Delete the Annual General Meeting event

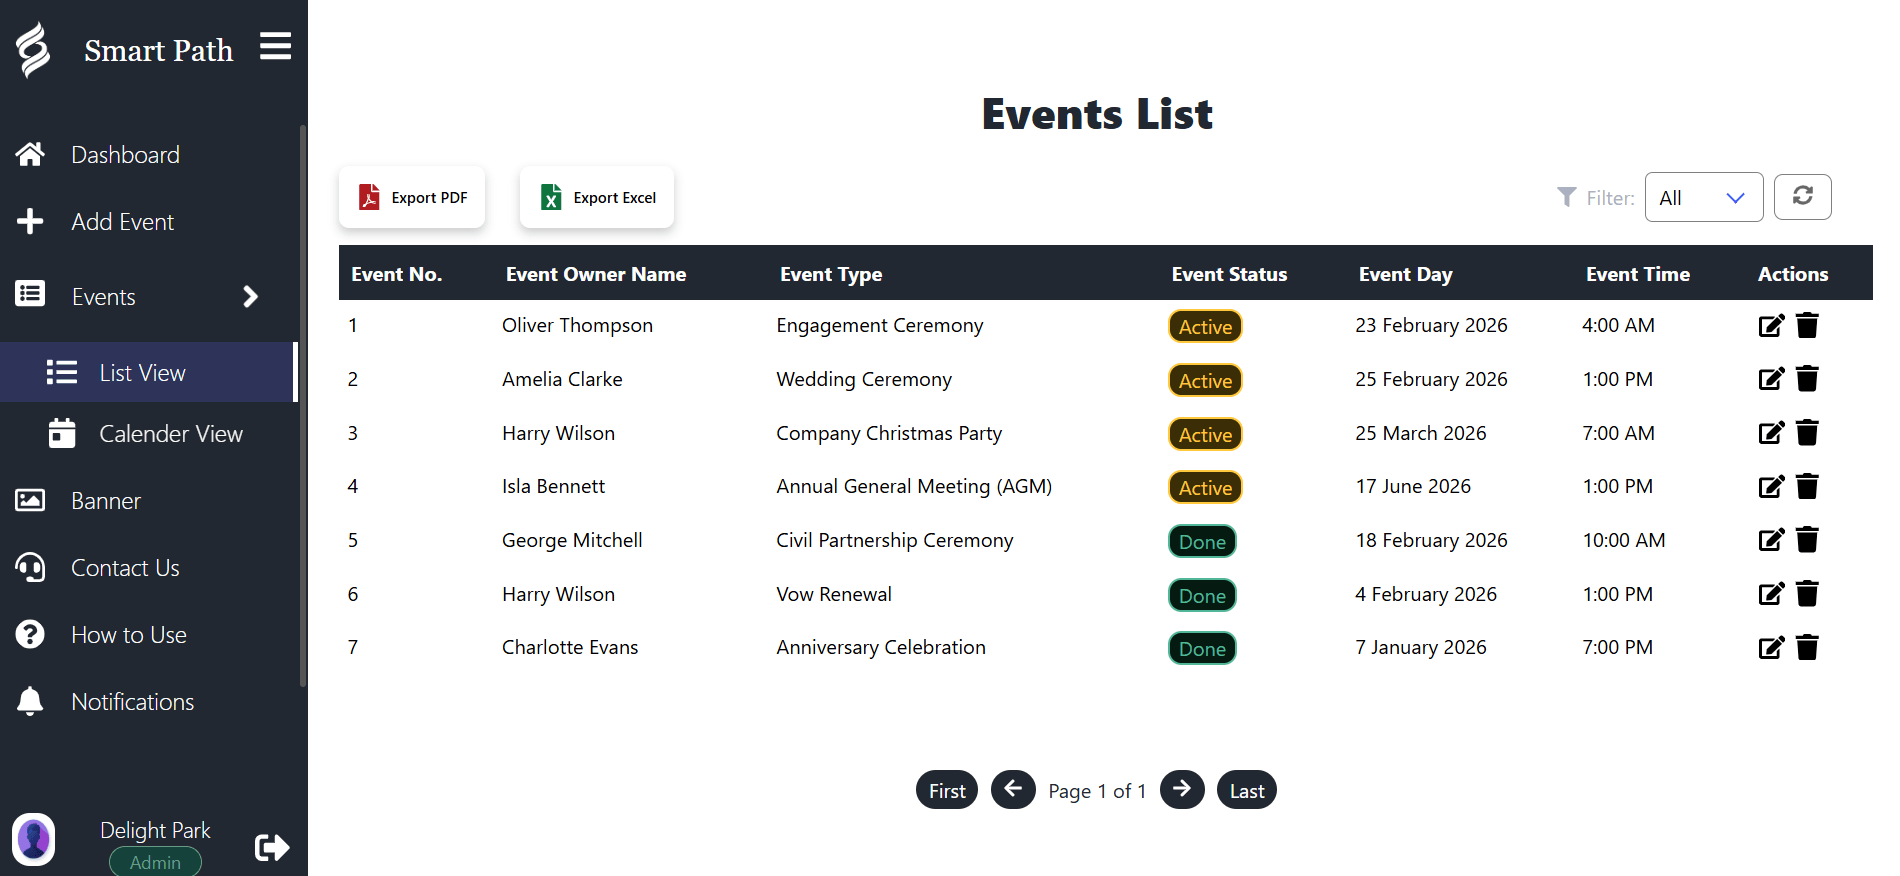pyautogui.click(x=1807, y=487)
